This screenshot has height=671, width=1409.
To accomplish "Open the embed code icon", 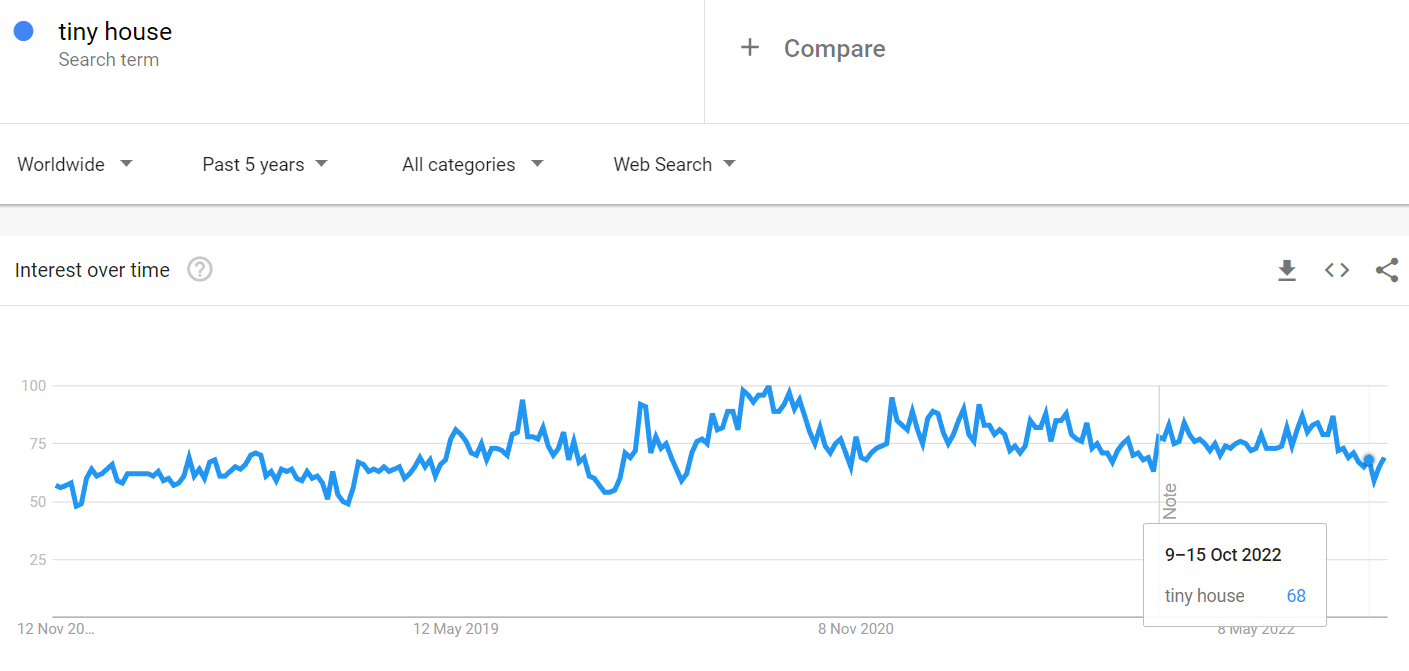I will click(1337, 270).
